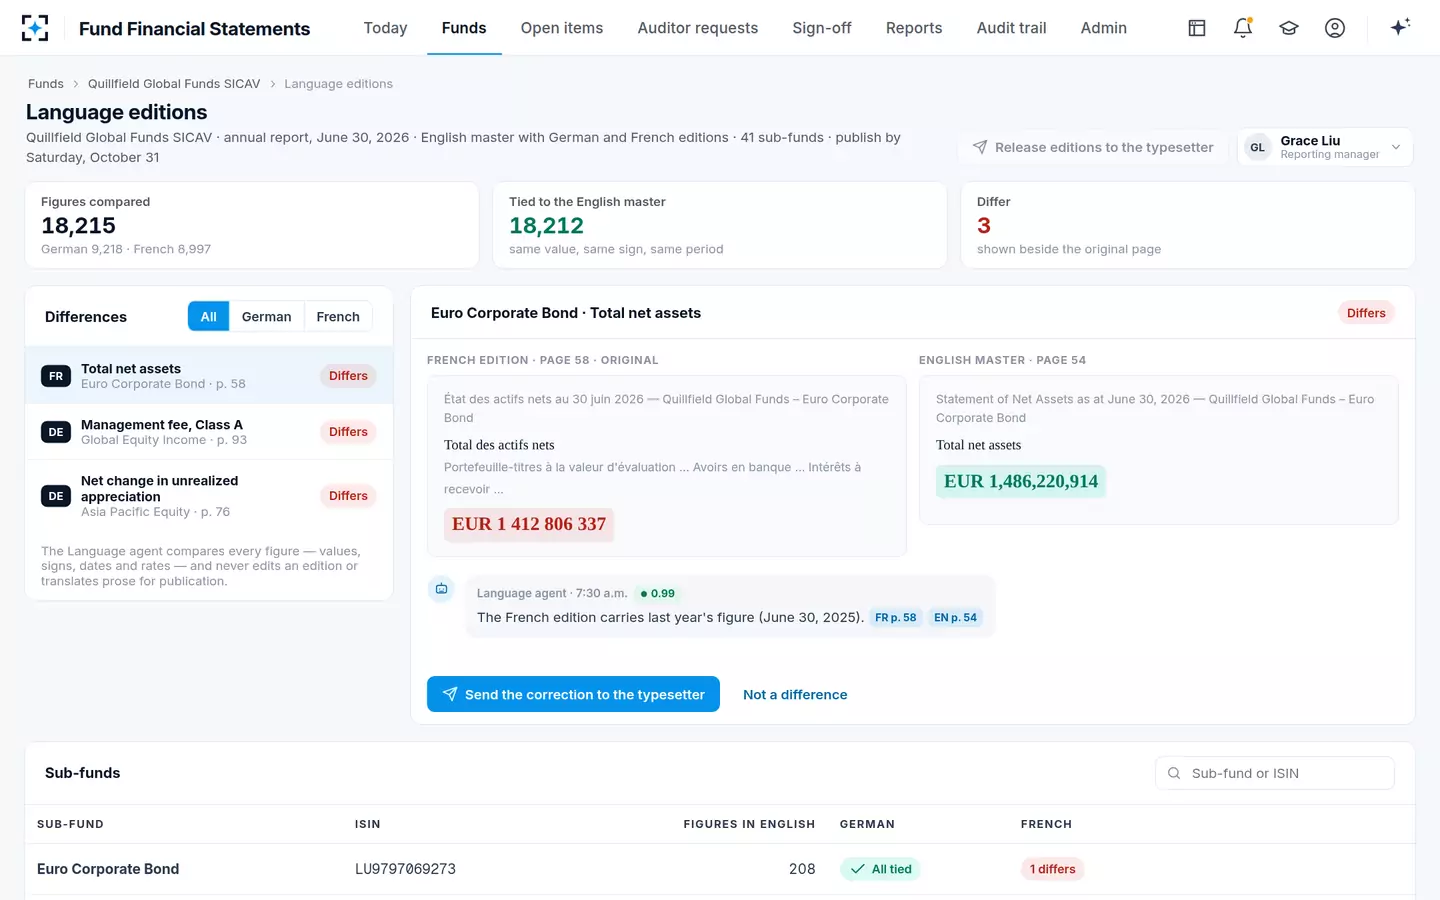The image size is (1440, 900).
Task: Select the Funds tab
Action: (x=464, y=28)
